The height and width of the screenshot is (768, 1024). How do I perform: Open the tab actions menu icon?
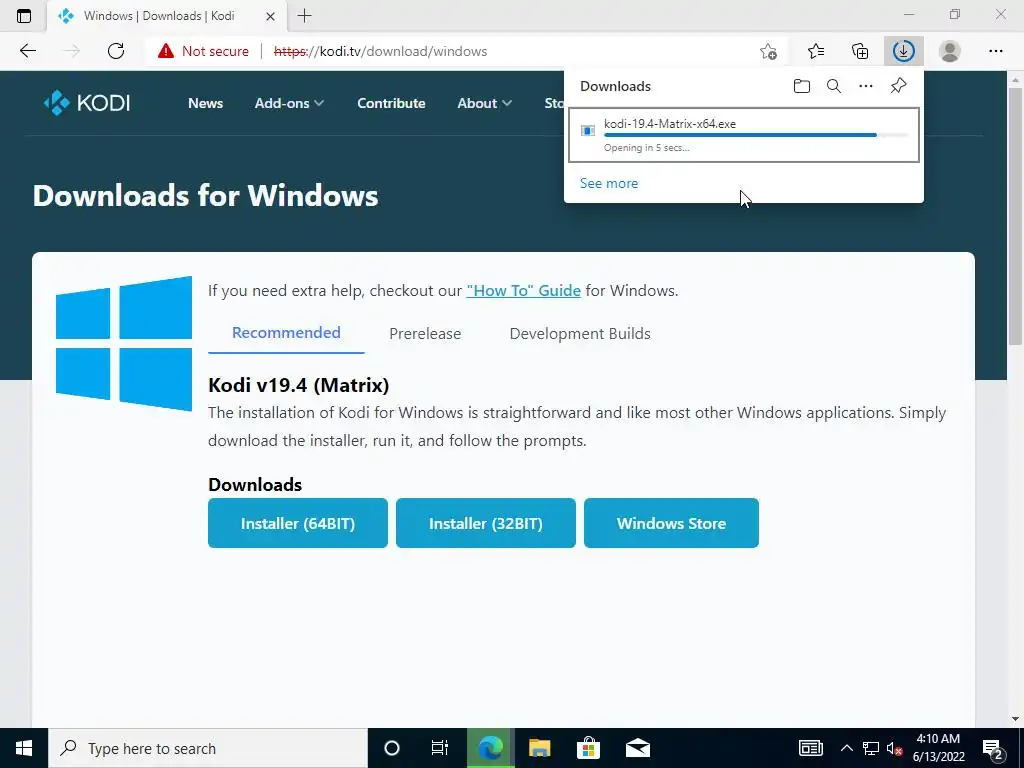[x=24, y=16]
